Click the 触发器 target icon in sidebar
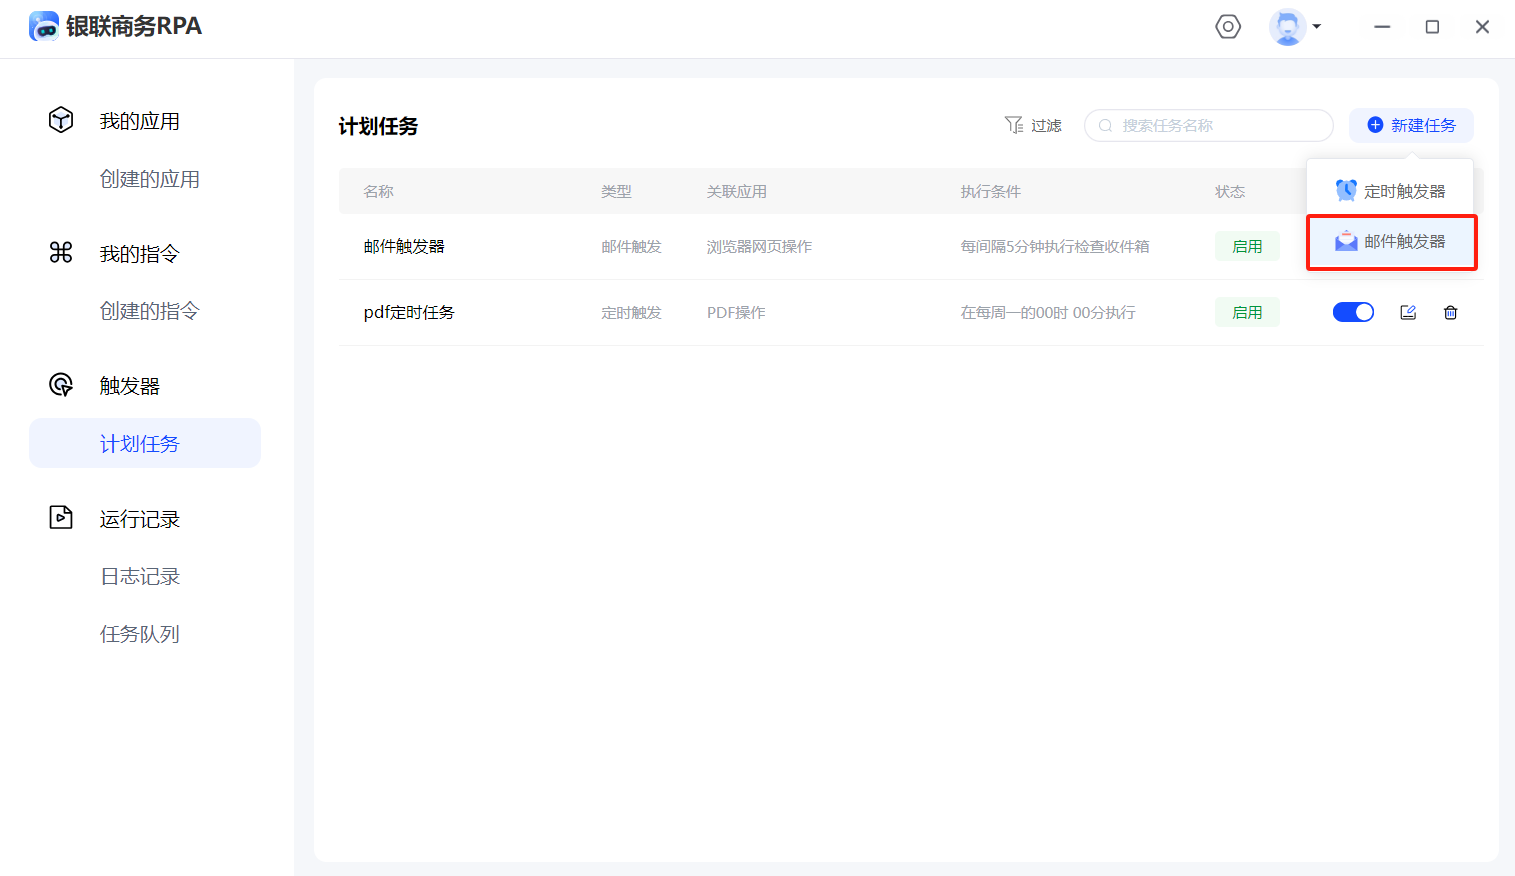 pyautogui.click(x=61, y=385)
